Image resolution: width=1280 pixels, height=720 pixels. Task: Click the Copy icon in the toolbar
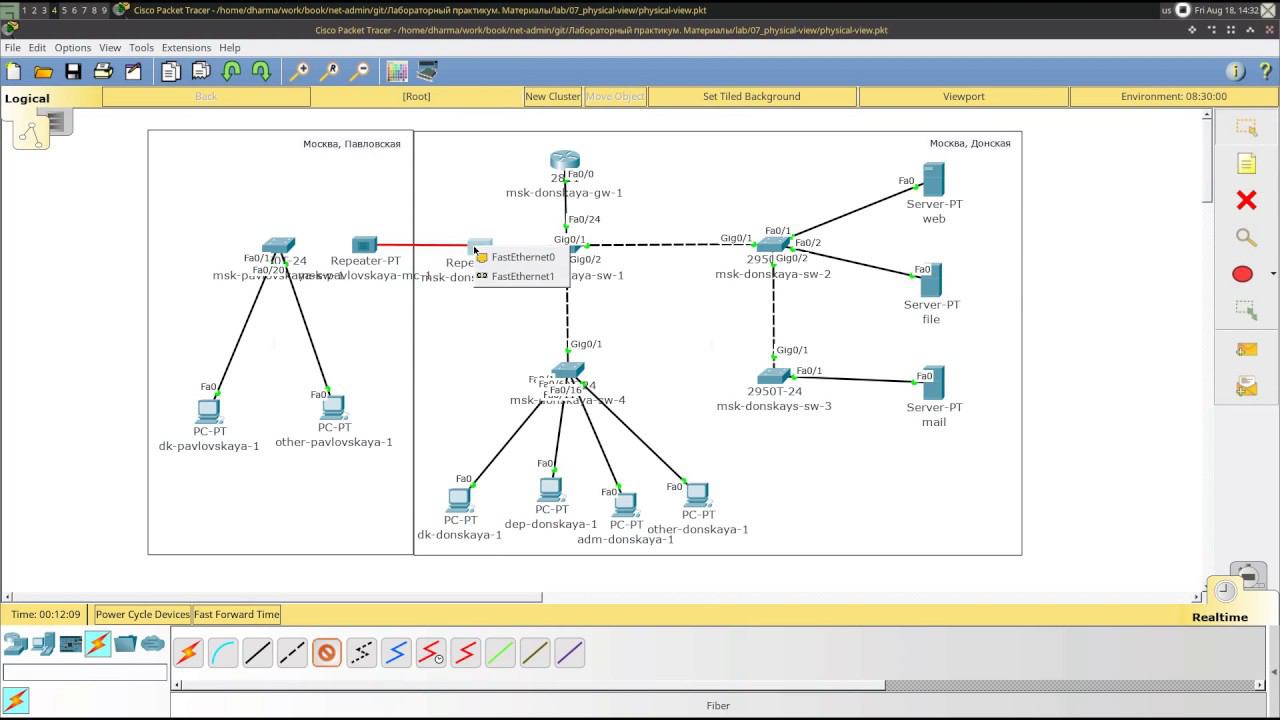[x=171, y=71]
